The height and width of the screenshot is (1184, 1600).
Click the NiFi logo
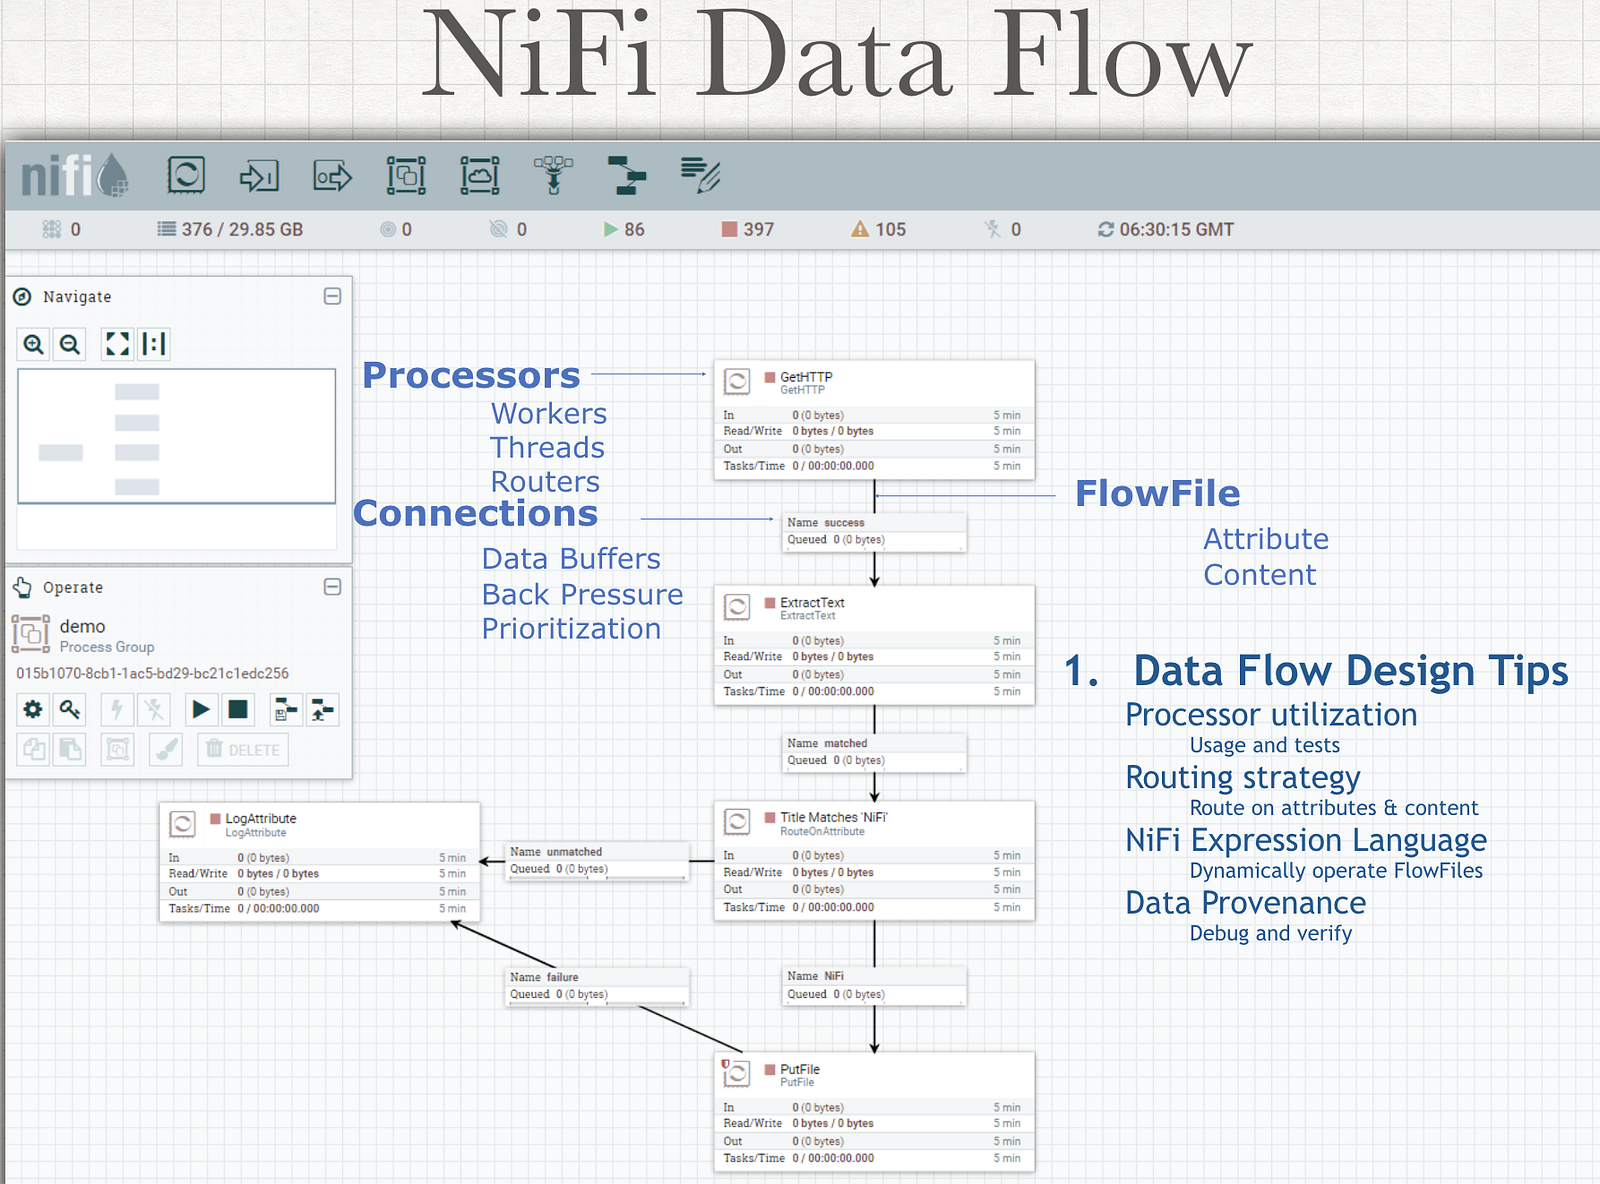tap(75, 174)
